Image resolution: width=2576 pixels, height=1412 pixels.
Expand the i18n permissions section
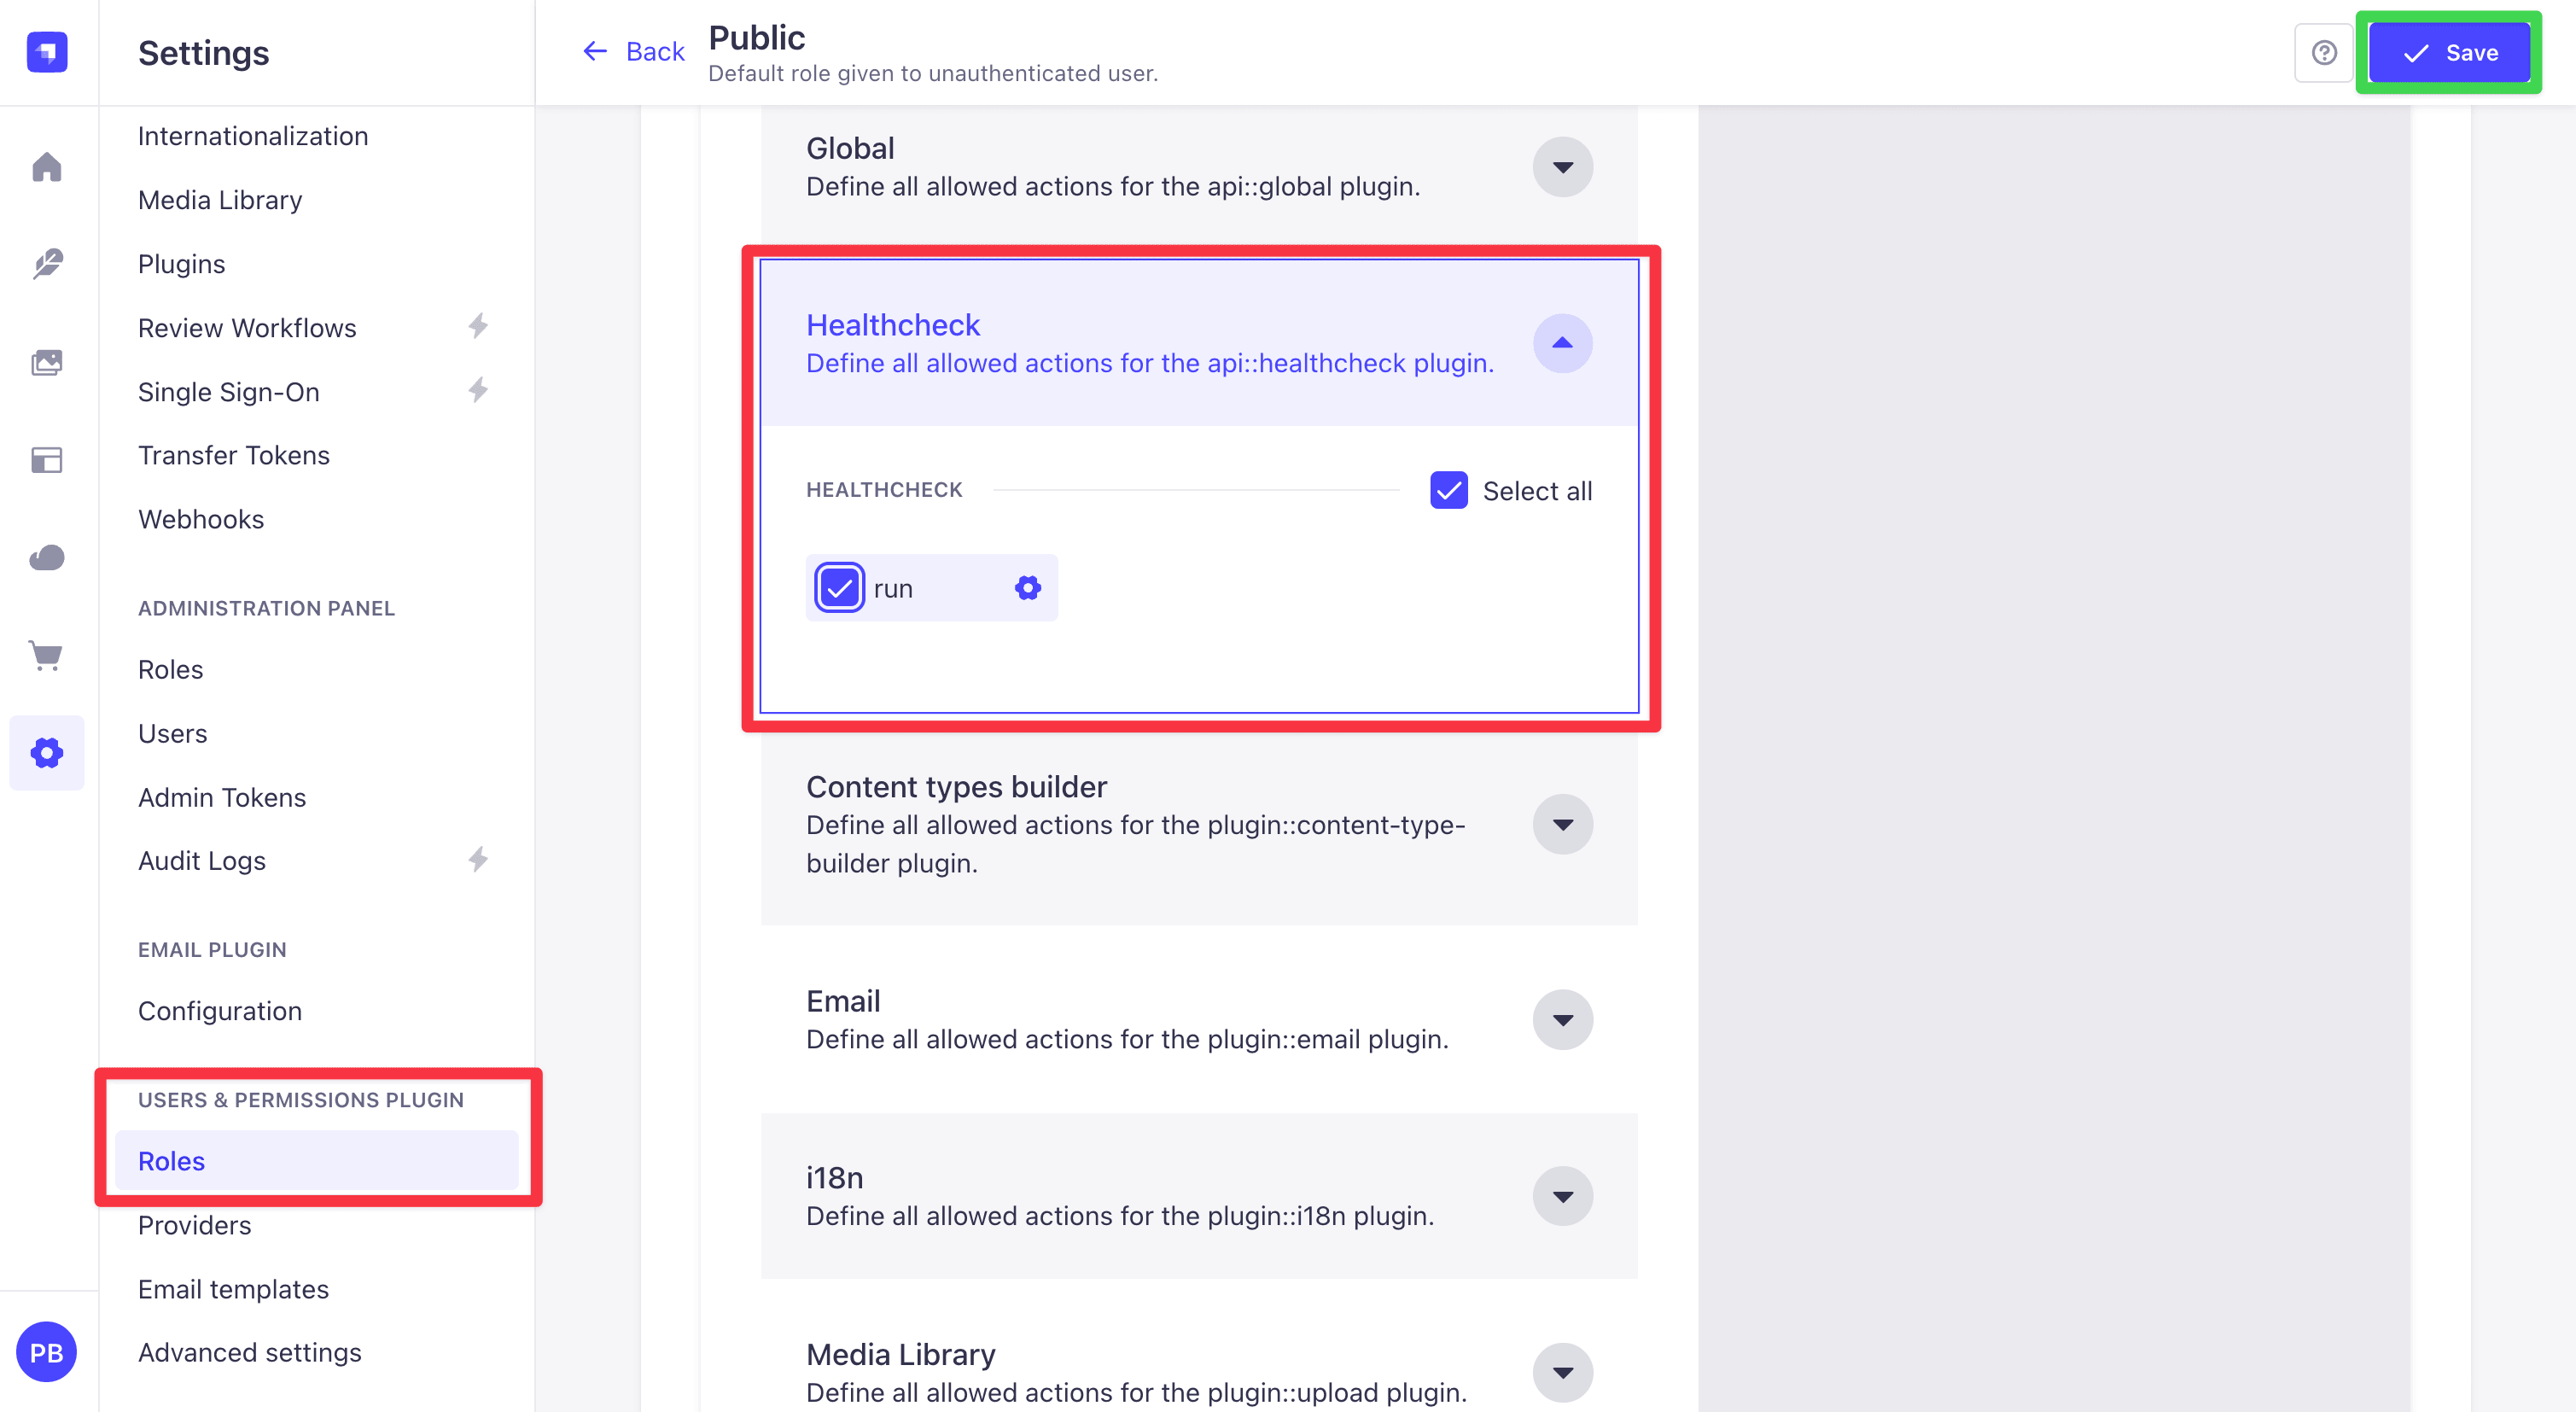click(1563, 1196)
